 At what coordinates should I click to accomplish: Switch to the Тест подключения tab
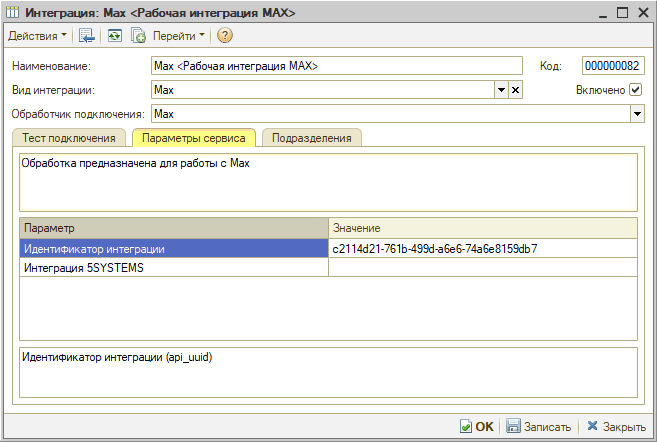tap(69, 138)
